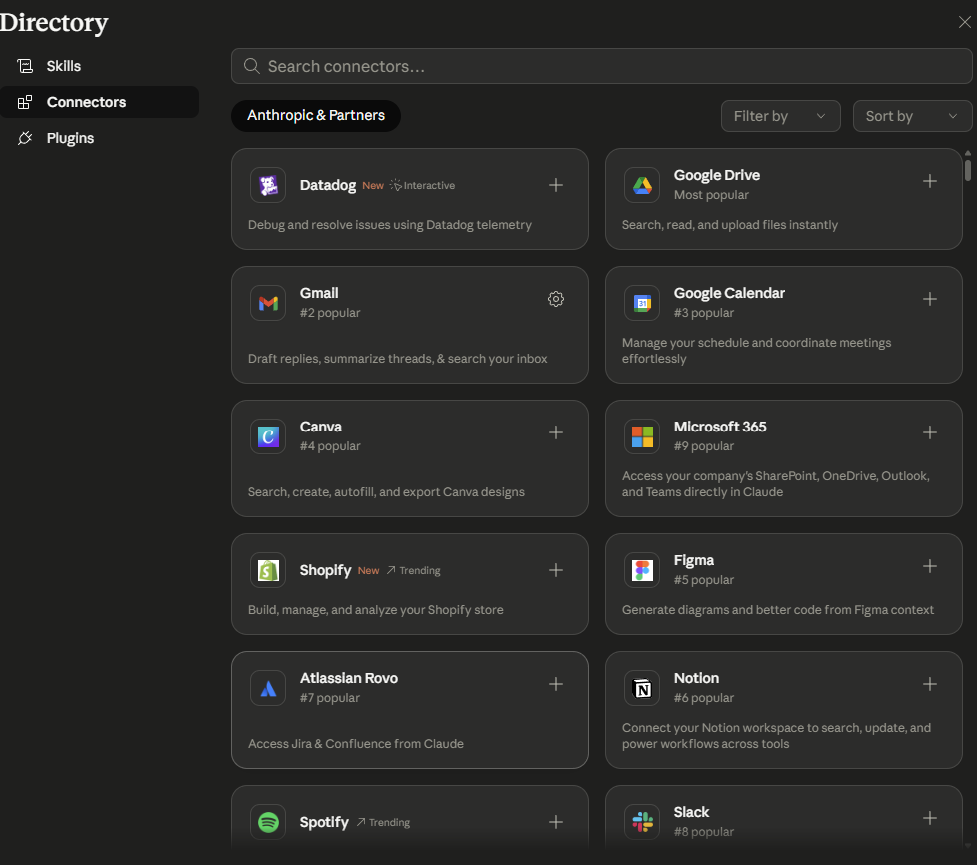Open the Filter by dropdown

point(781,116)
